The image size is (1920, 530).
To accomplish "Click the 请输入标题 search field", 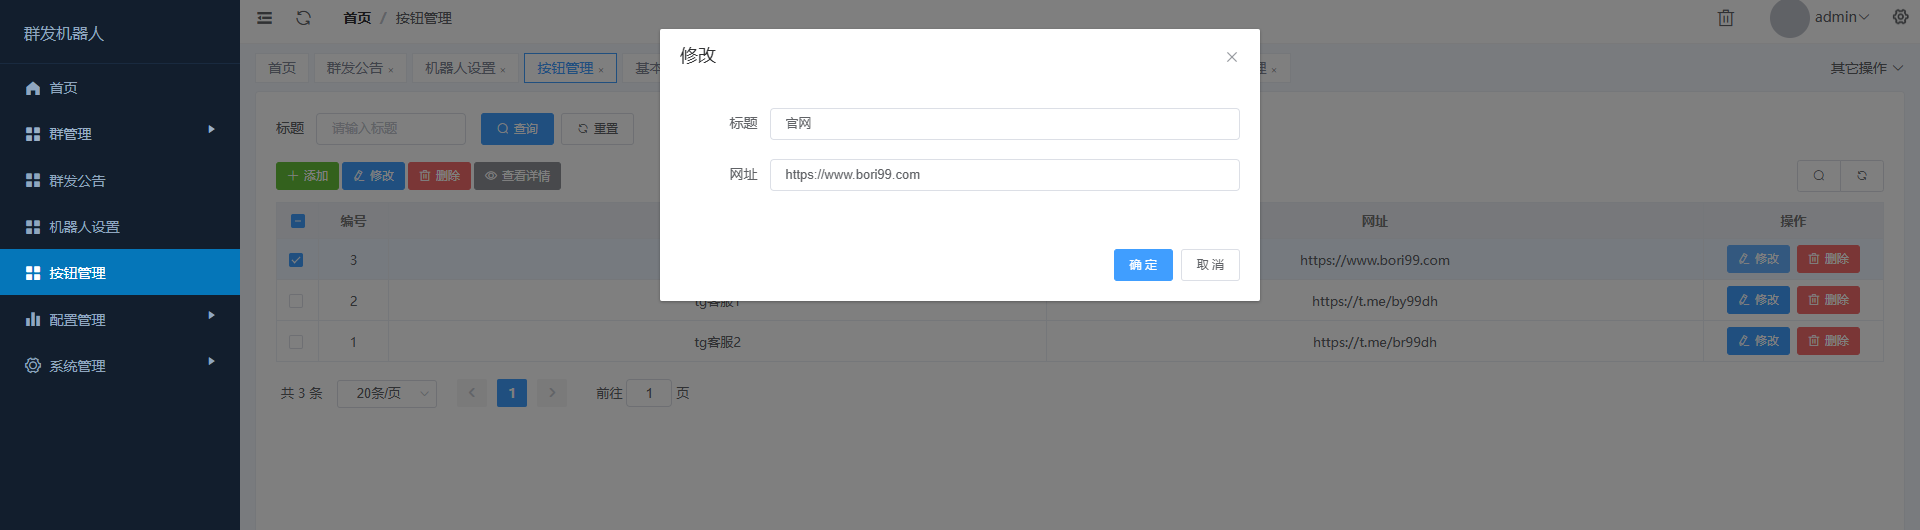I will click(391, 129).
